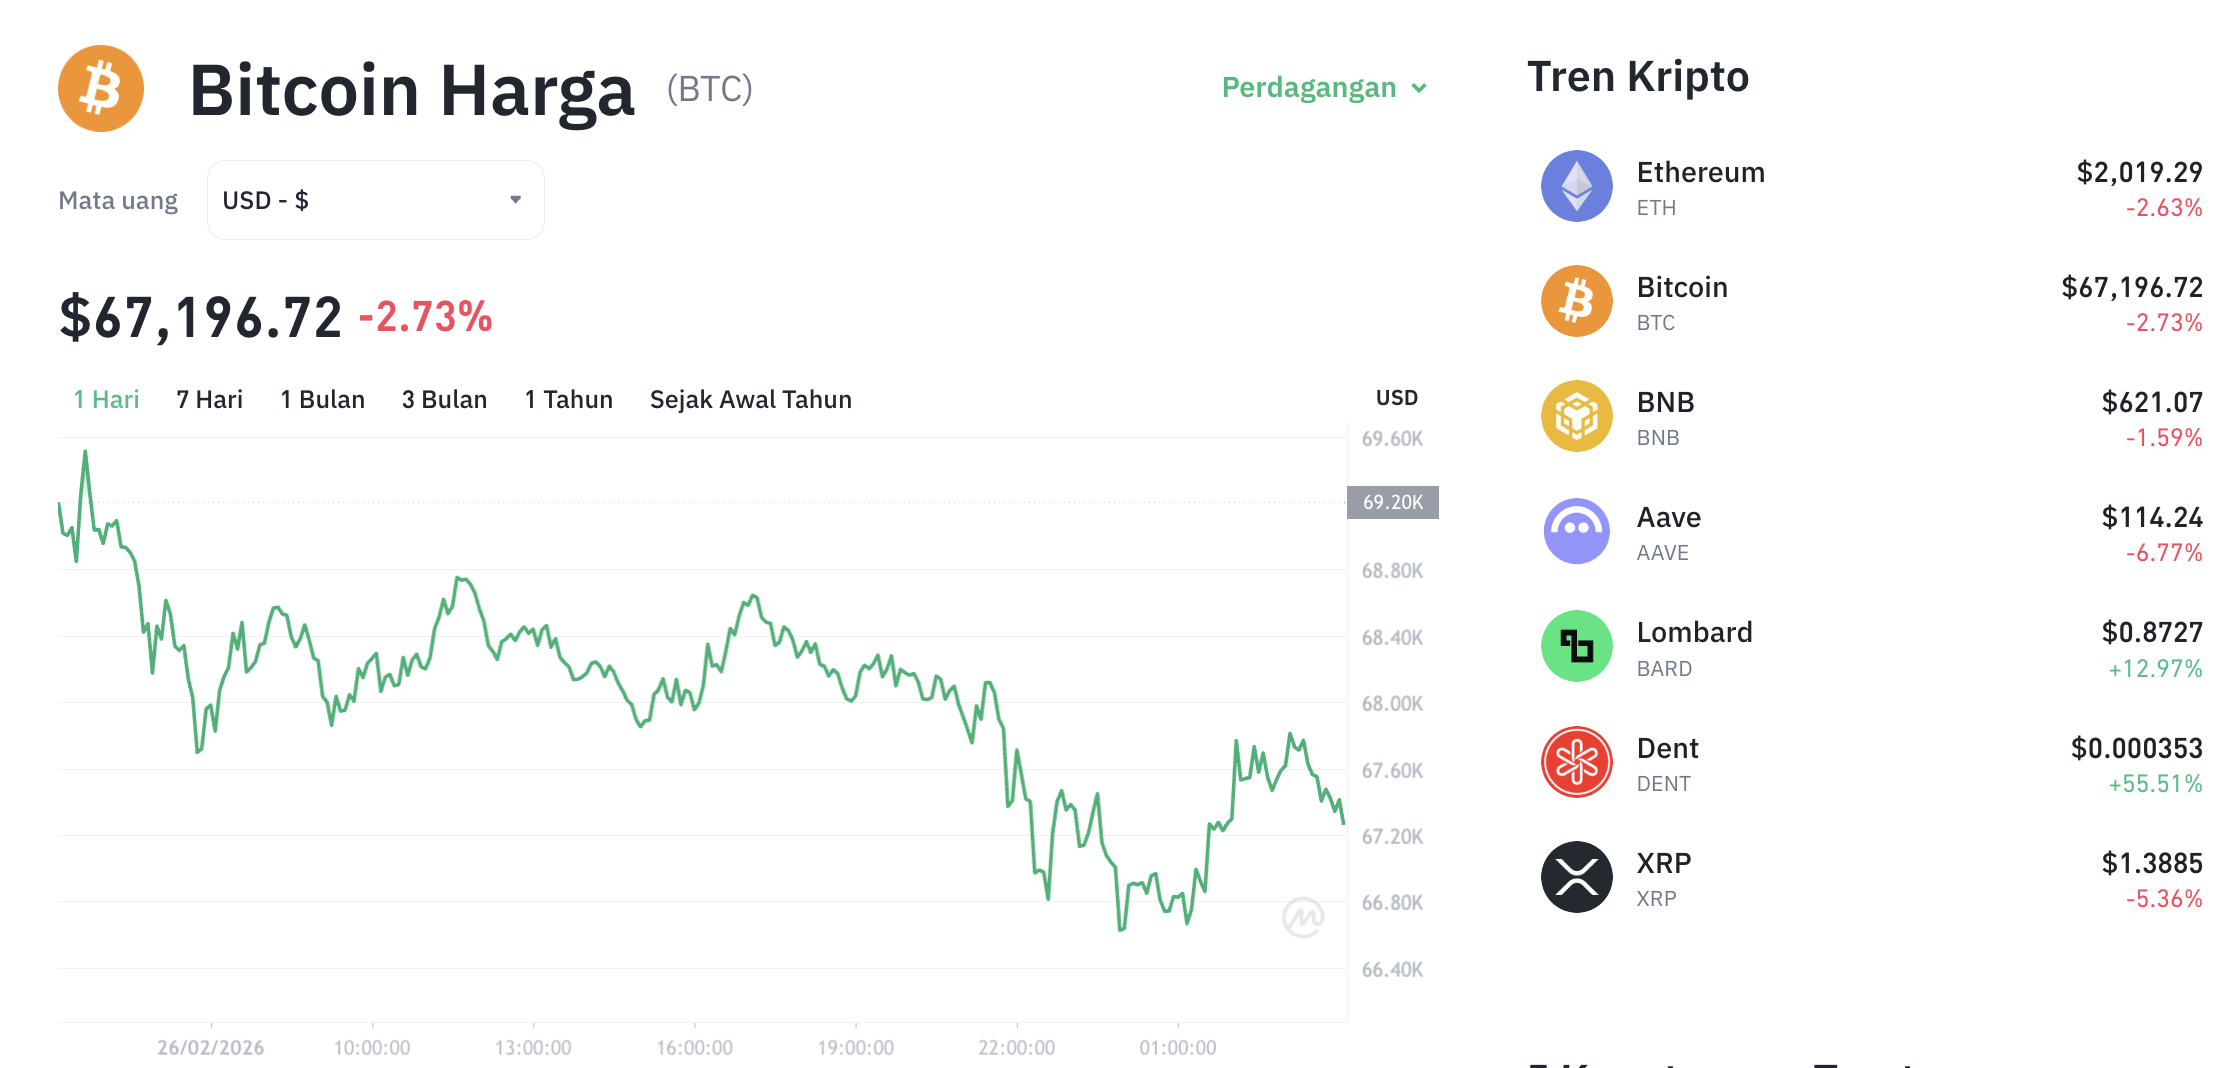Click the Bitcoin logo beside the page title
Screen dimensions: 2226x1068
99,88
